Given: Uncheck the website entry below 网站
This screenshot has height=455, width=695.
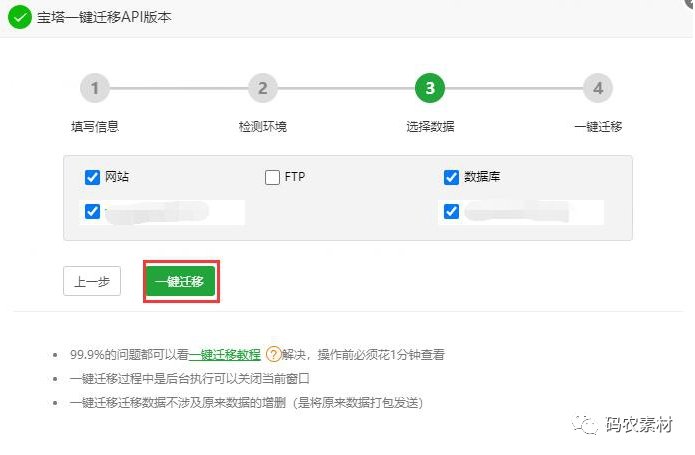Looking at the screenshot, I should pyautogui.click(x=93, y=211).
